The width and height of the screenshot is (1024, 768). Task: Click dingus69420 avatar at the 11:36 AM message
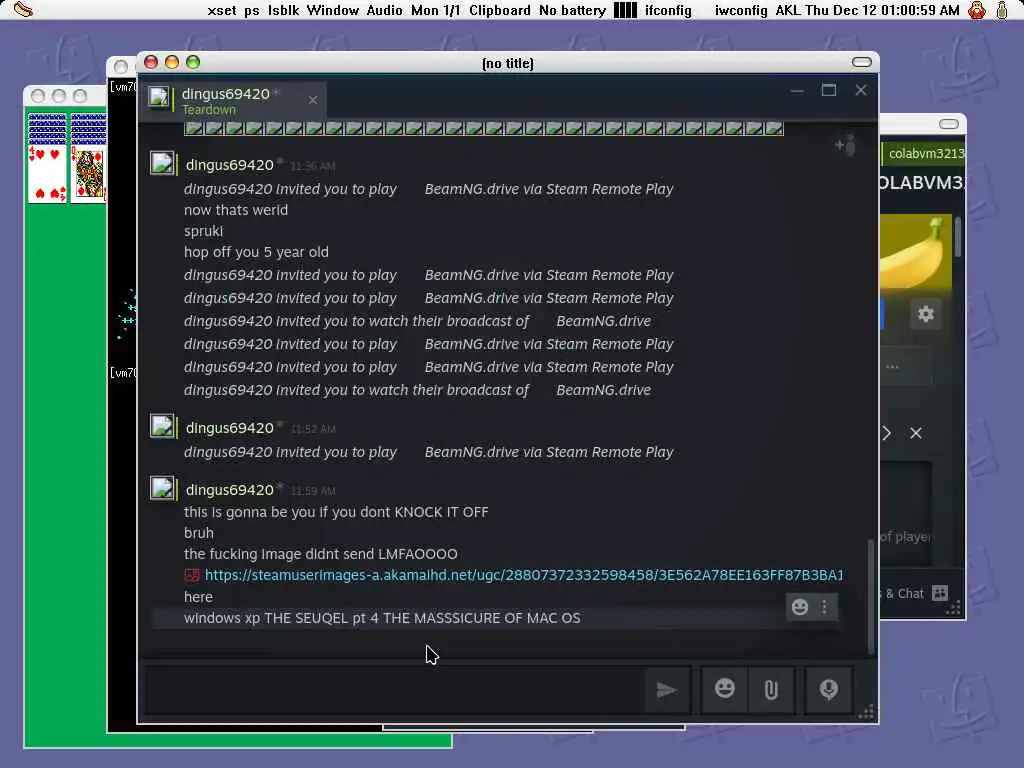pyautogui.click(x=162, y=163)
